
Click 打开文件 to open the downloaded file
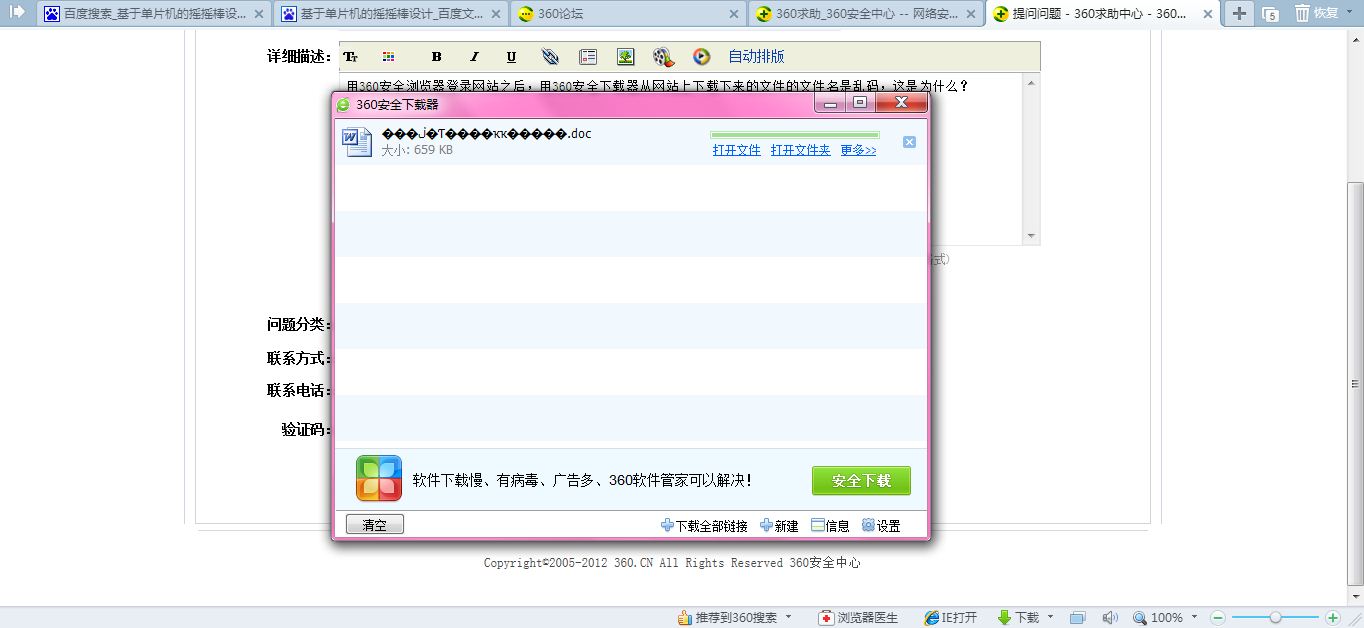pos(737,150)
